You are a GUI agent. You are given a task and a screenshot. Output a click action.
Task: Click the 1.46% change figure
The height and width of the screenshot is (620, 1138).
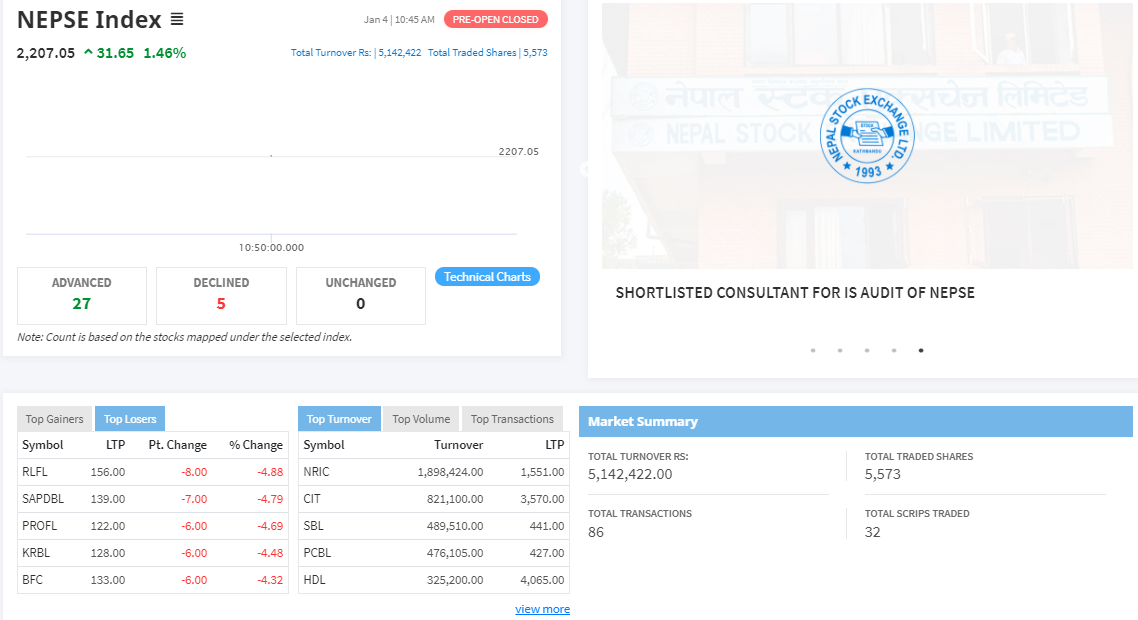click(x=165, y=53)
